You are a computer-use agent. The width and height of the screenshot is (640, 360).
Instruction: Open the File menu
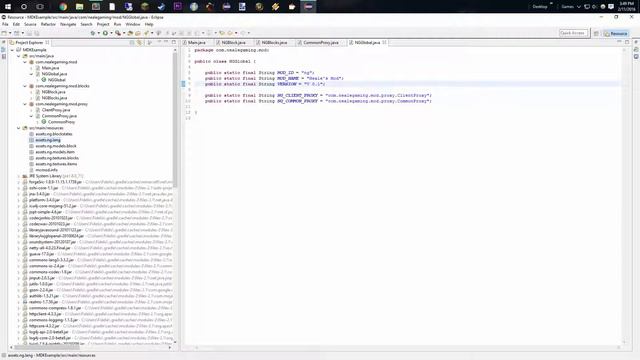5,24
